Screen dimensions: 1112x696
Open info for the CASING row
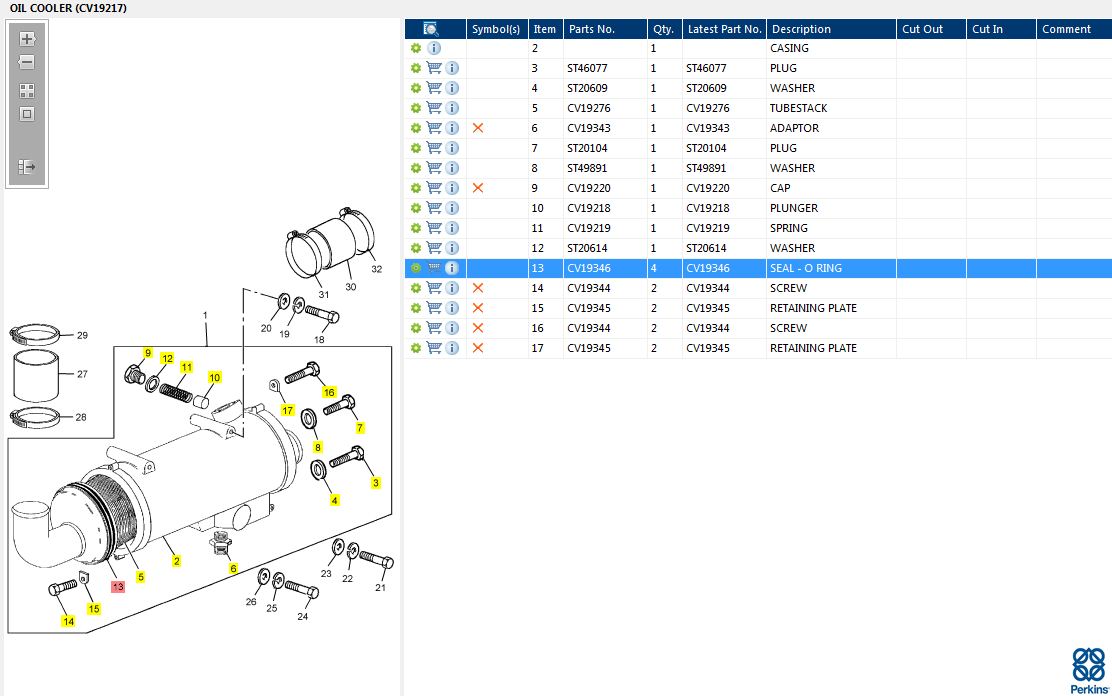tap(434, 48)
